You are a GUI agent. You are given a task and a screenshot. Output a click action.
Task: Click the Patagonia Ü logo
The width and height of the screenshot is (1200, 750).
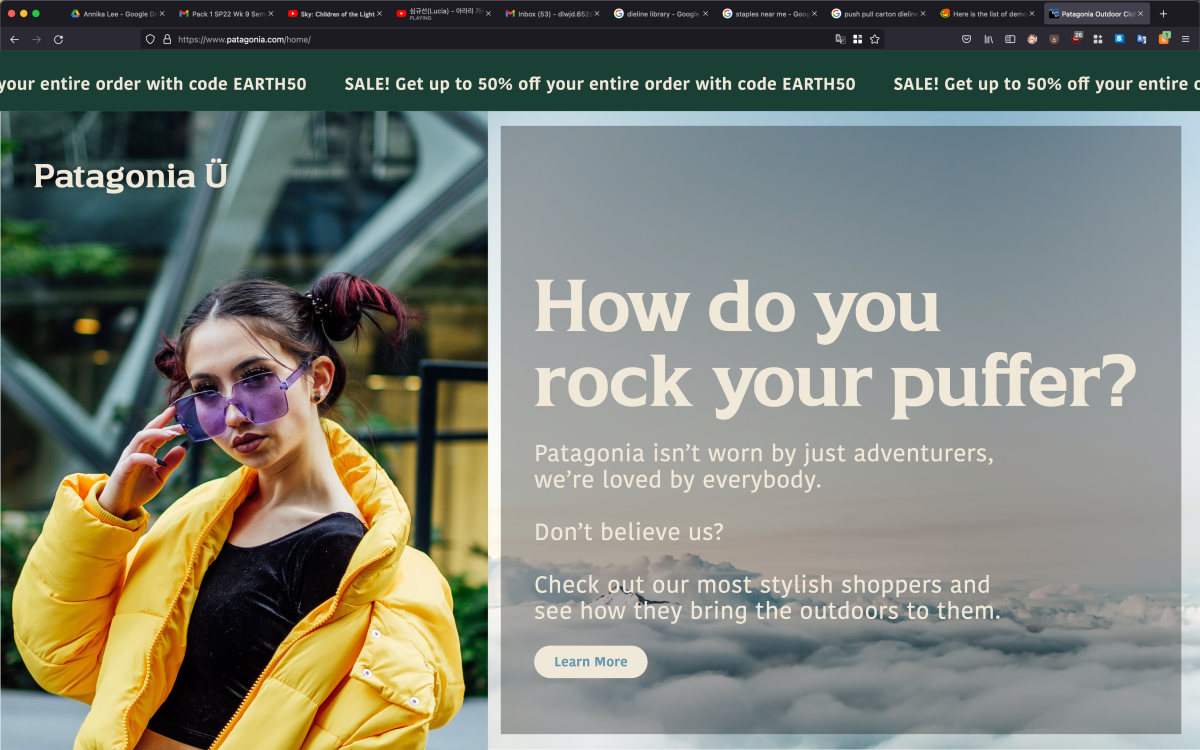tap(130, 176)
